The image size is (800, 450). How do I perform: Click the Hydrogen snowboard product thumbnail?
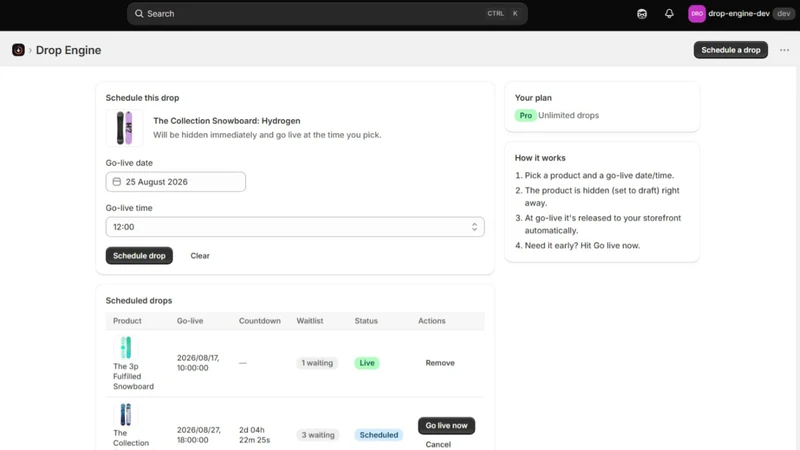[124, 128]
